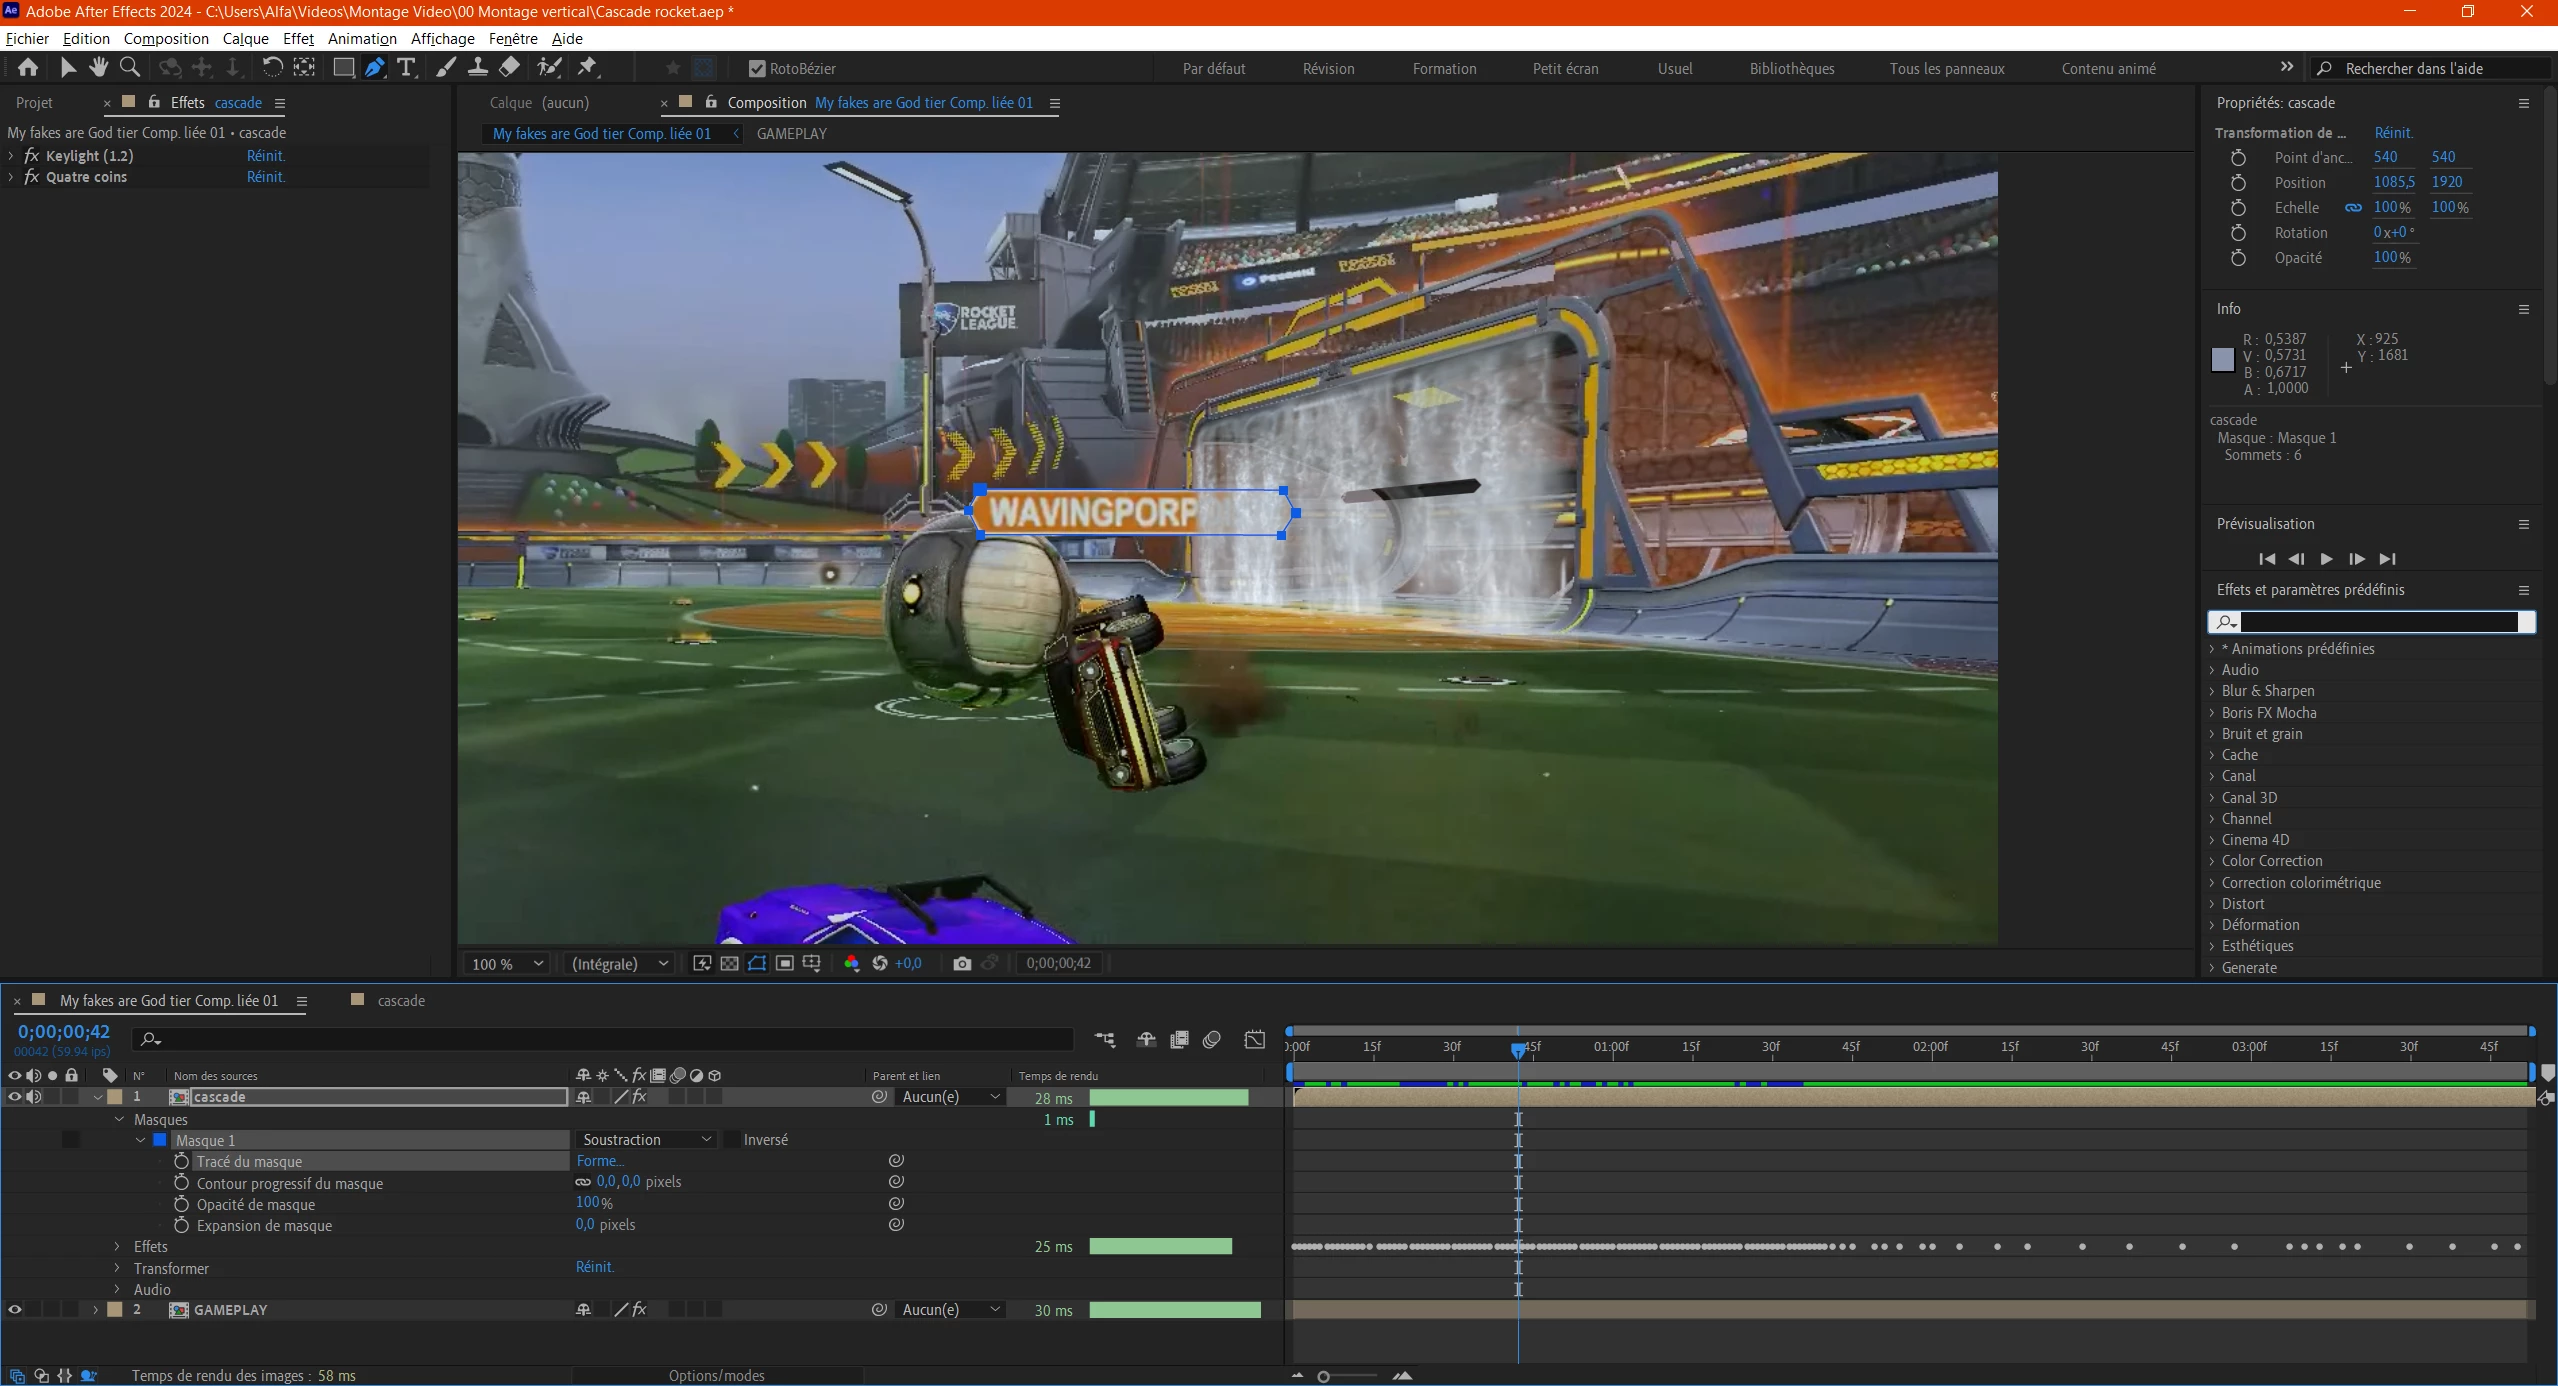Switch to the cascade timeline tab

pos(400,1000)
